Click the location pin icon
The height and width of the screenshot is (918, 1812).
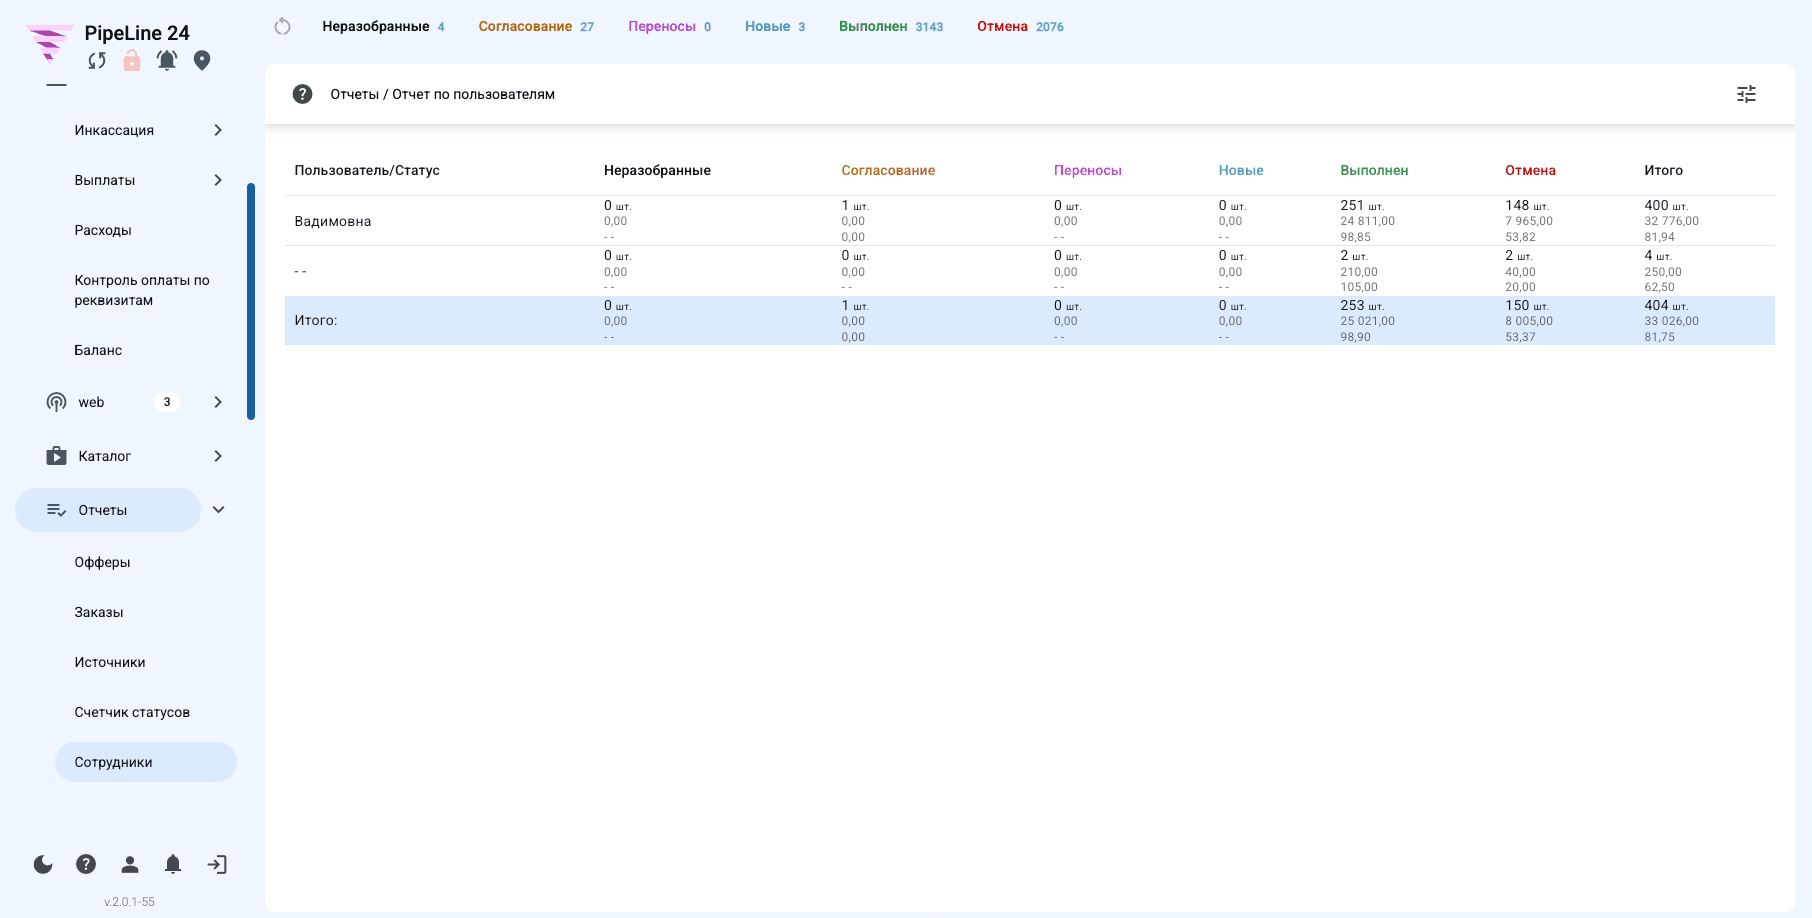202,61
